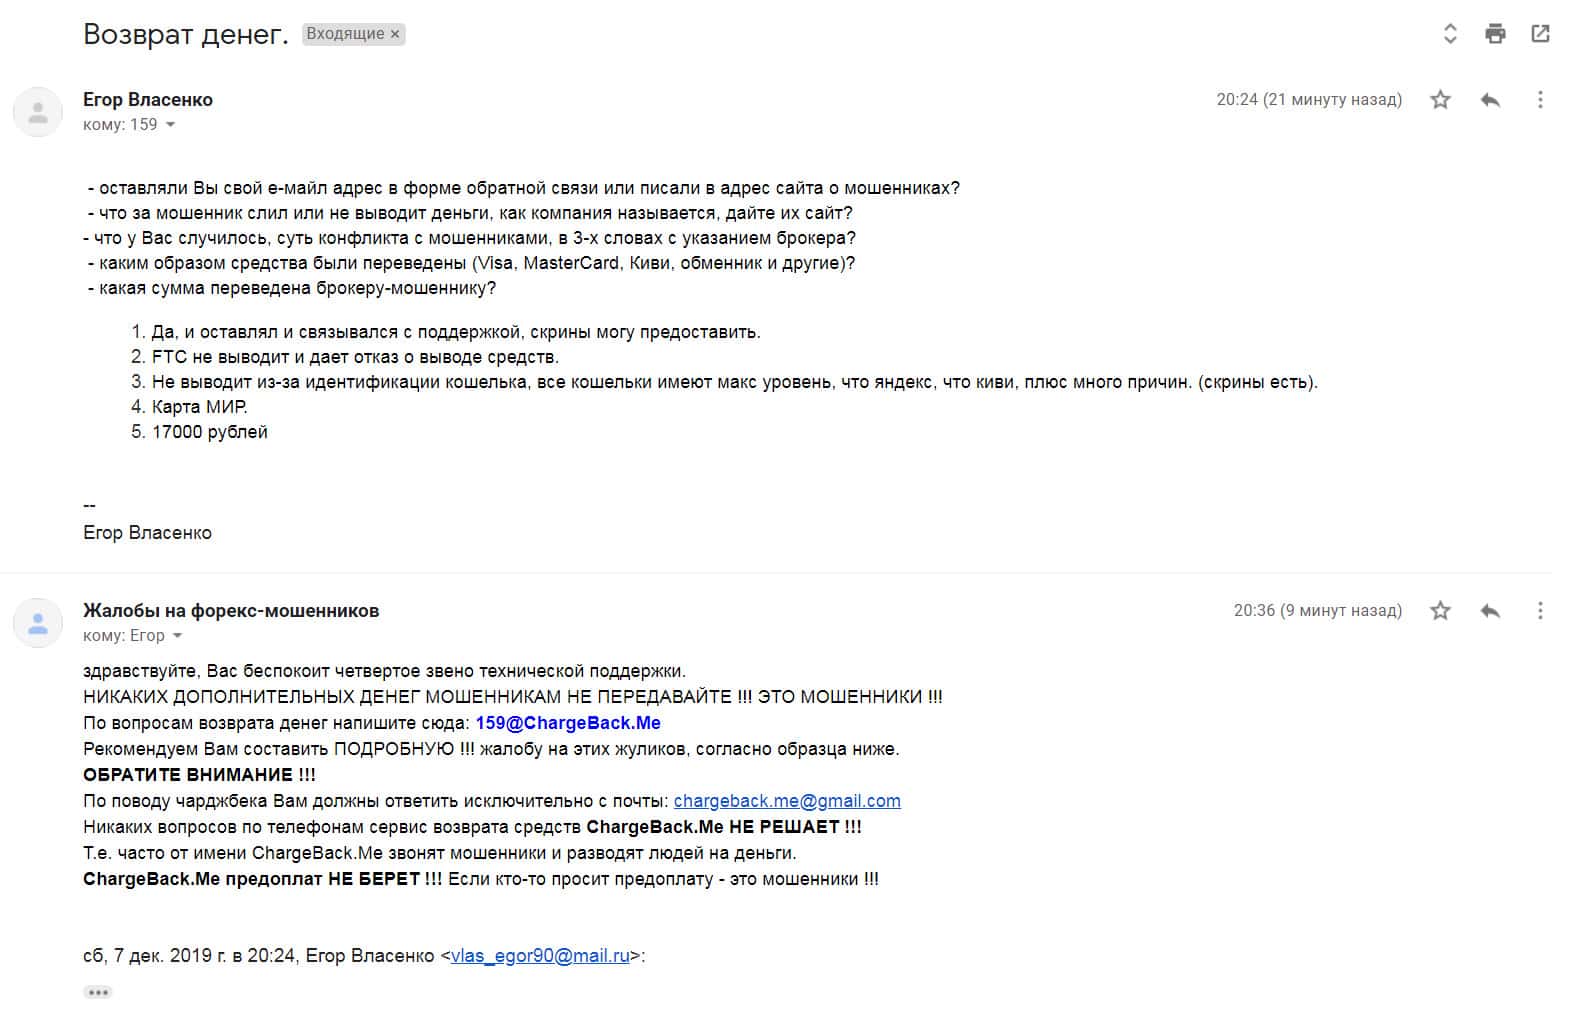Reply to Егор Власенко's message
This screenshot has width=1571, height=1012.
tap(1490, 100)
